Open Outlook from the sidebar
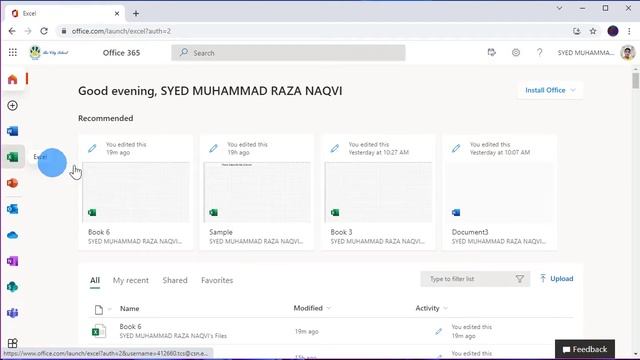The height and width of the screenshot is (360, 640). click(x=13, y=209)
